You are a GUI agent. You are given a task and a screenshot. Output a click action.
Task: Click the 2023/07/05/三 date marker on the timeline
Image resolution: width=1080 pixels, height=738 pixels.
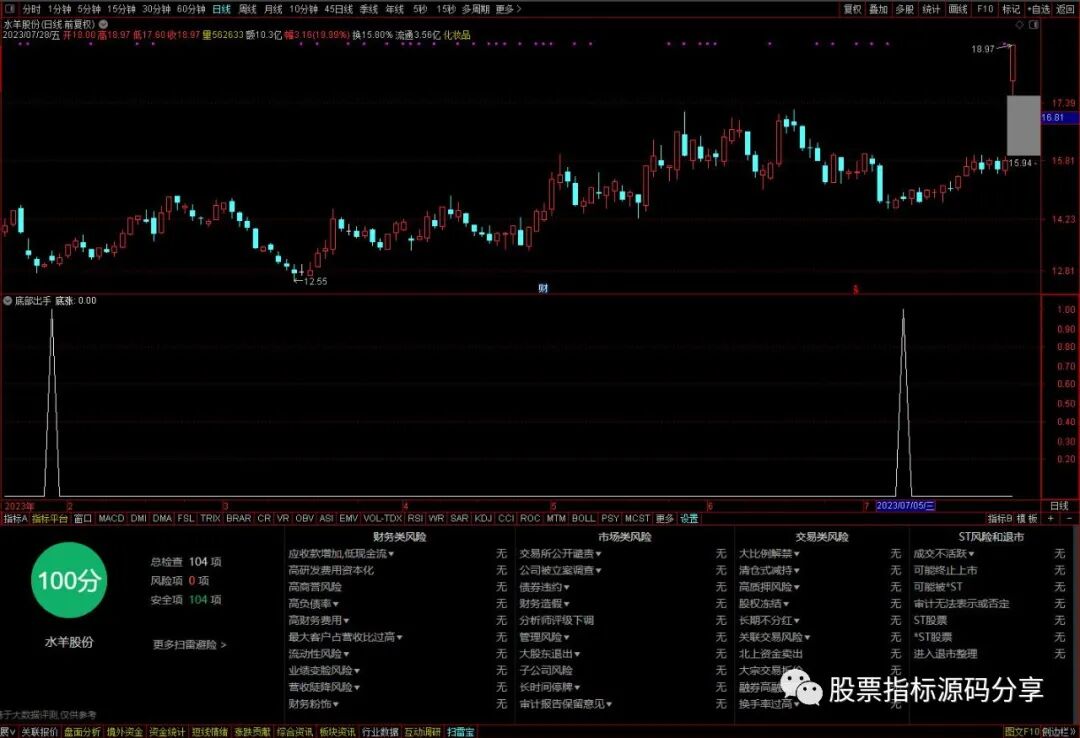tap(905, 506)
